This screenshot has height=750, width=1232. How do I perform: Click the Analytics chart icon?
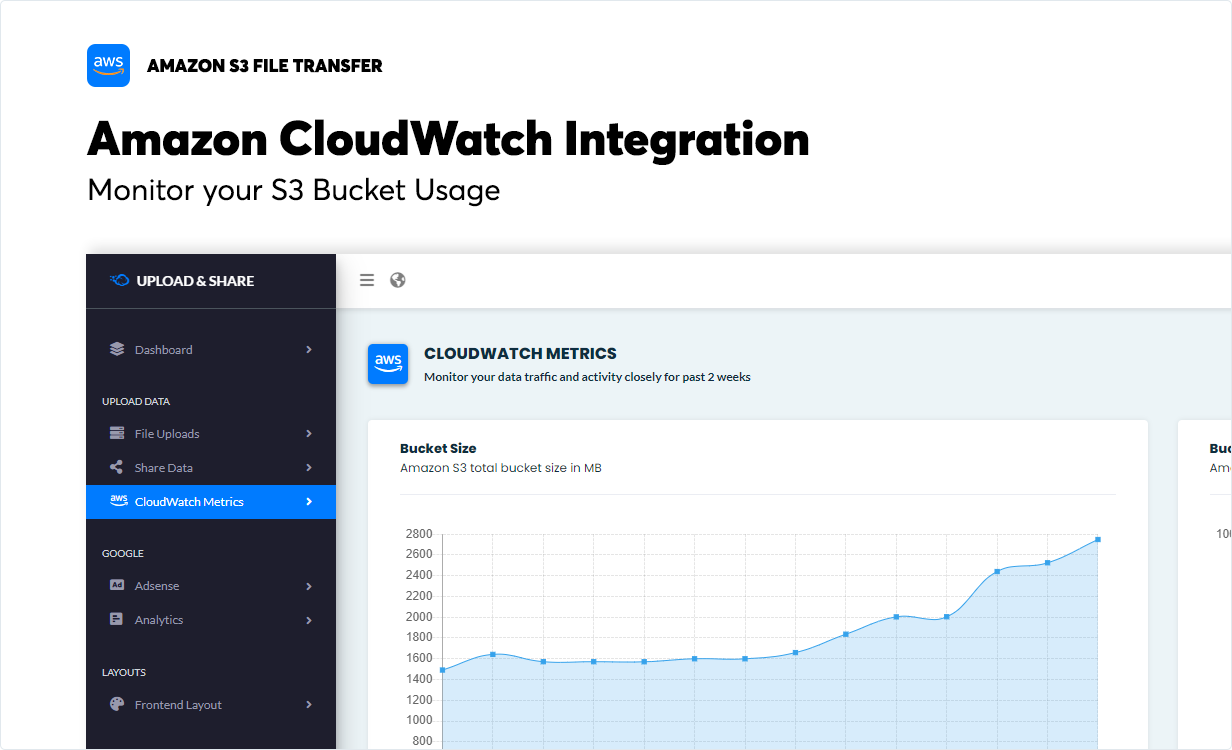click(x=117, y=619)
